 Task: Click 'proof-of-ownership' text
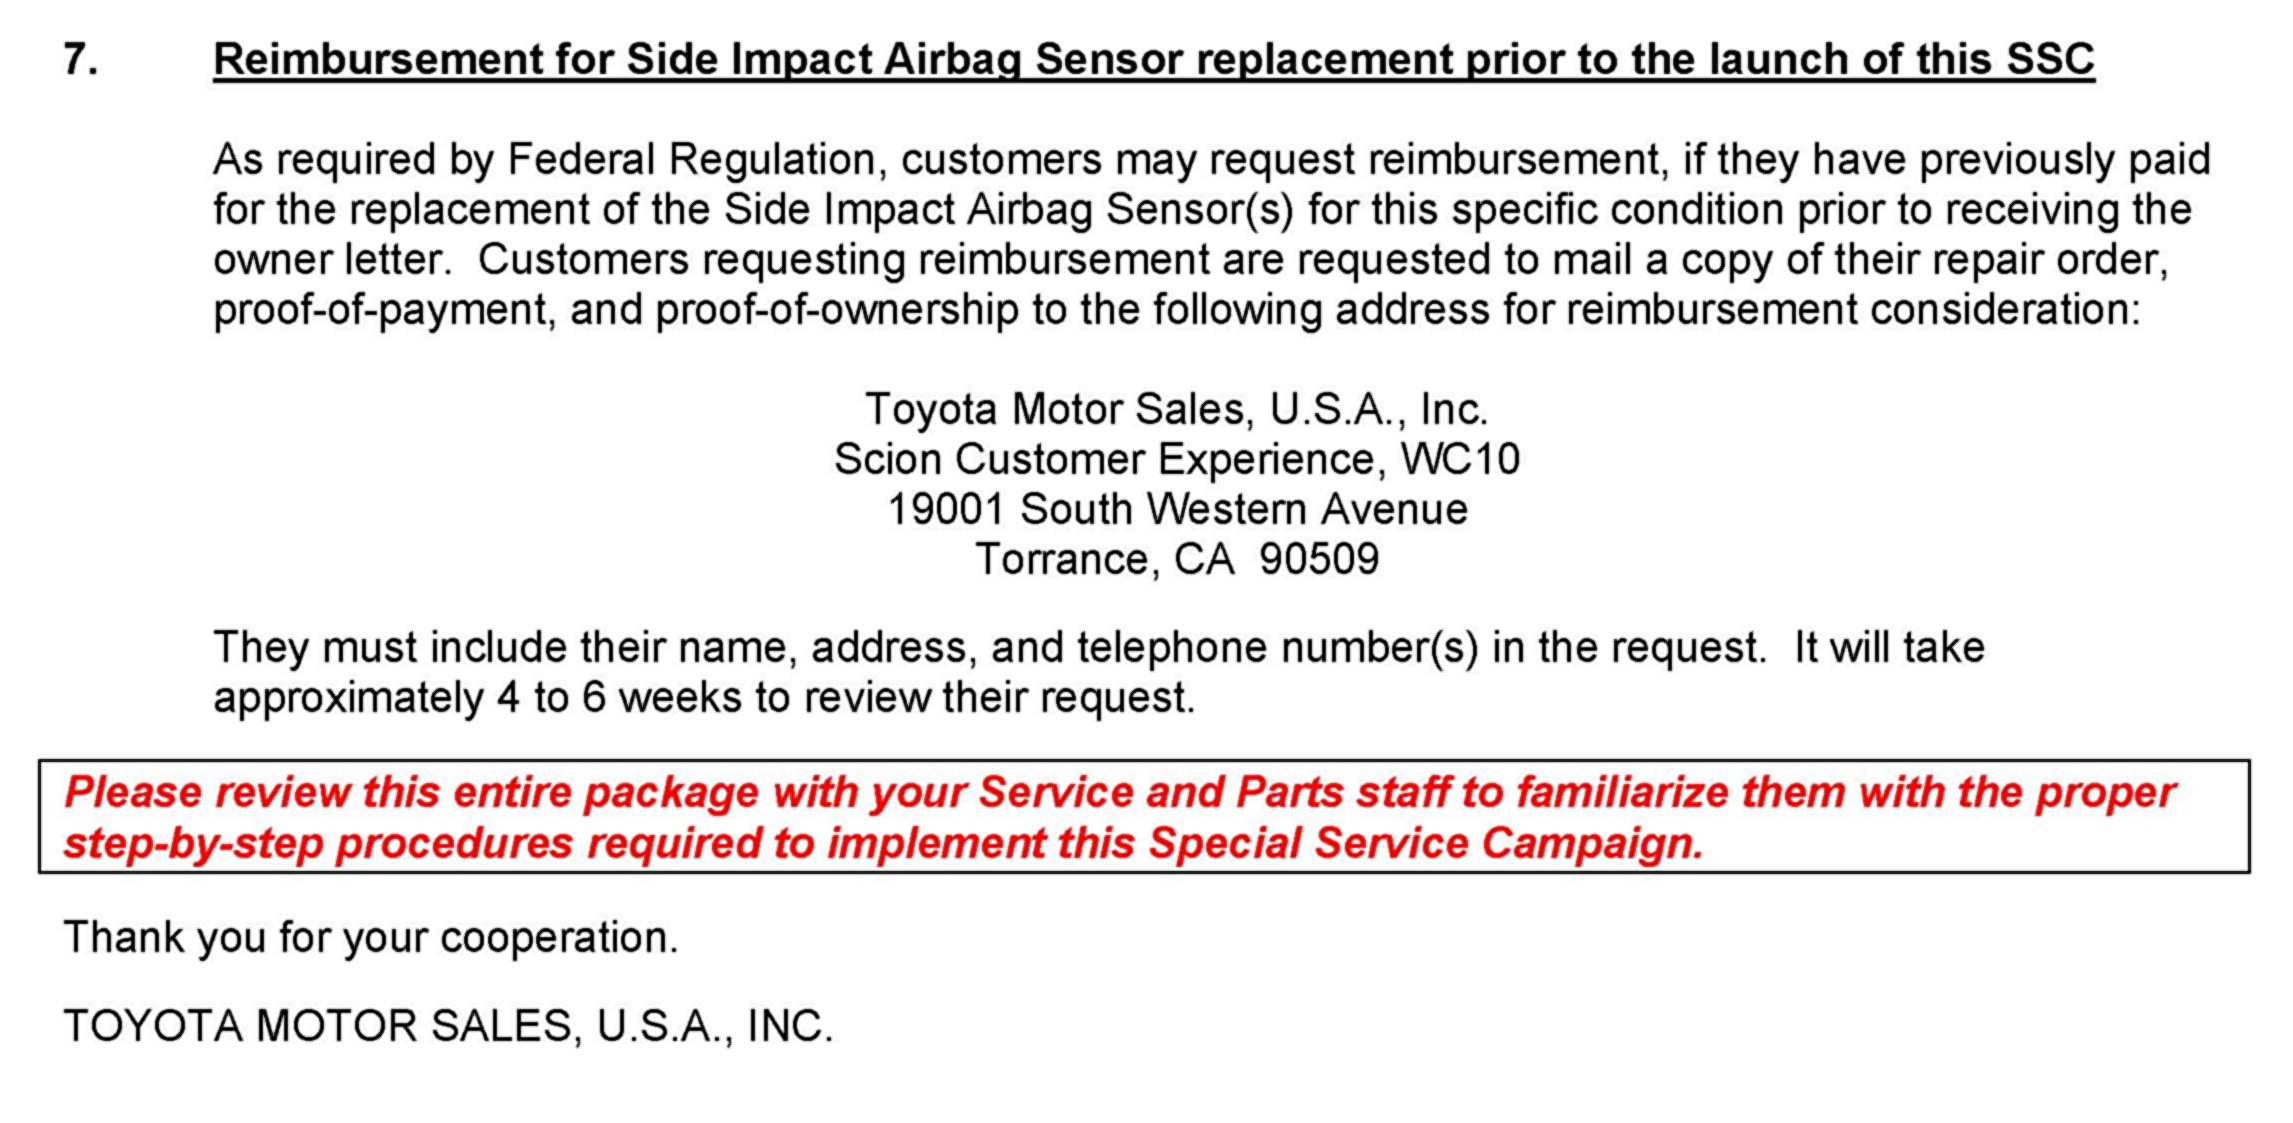(837, 310)
